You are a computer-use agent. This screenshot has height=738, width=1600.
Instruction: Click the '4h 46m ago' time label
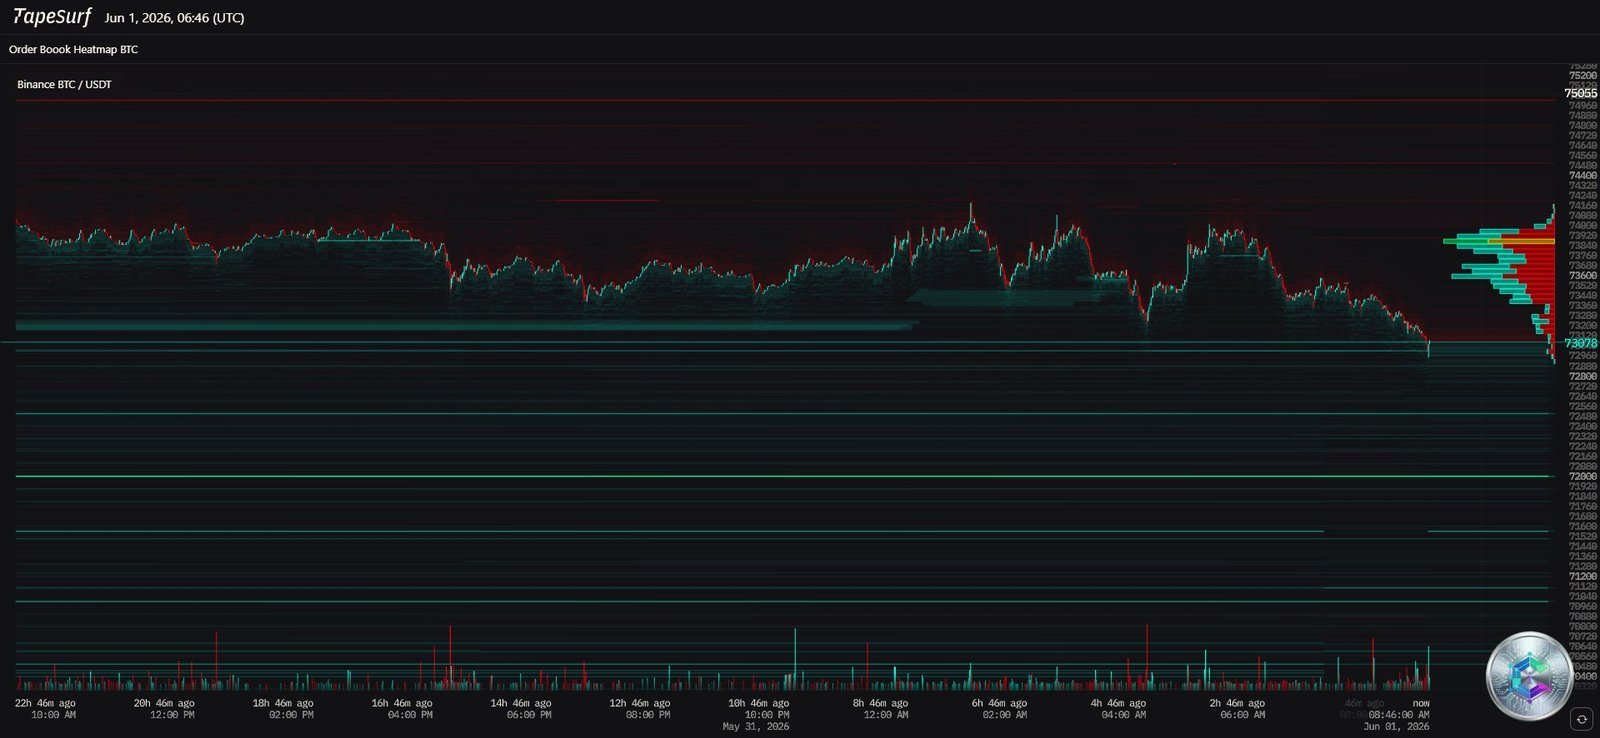pyautogui.click(x=1118, y=703)
